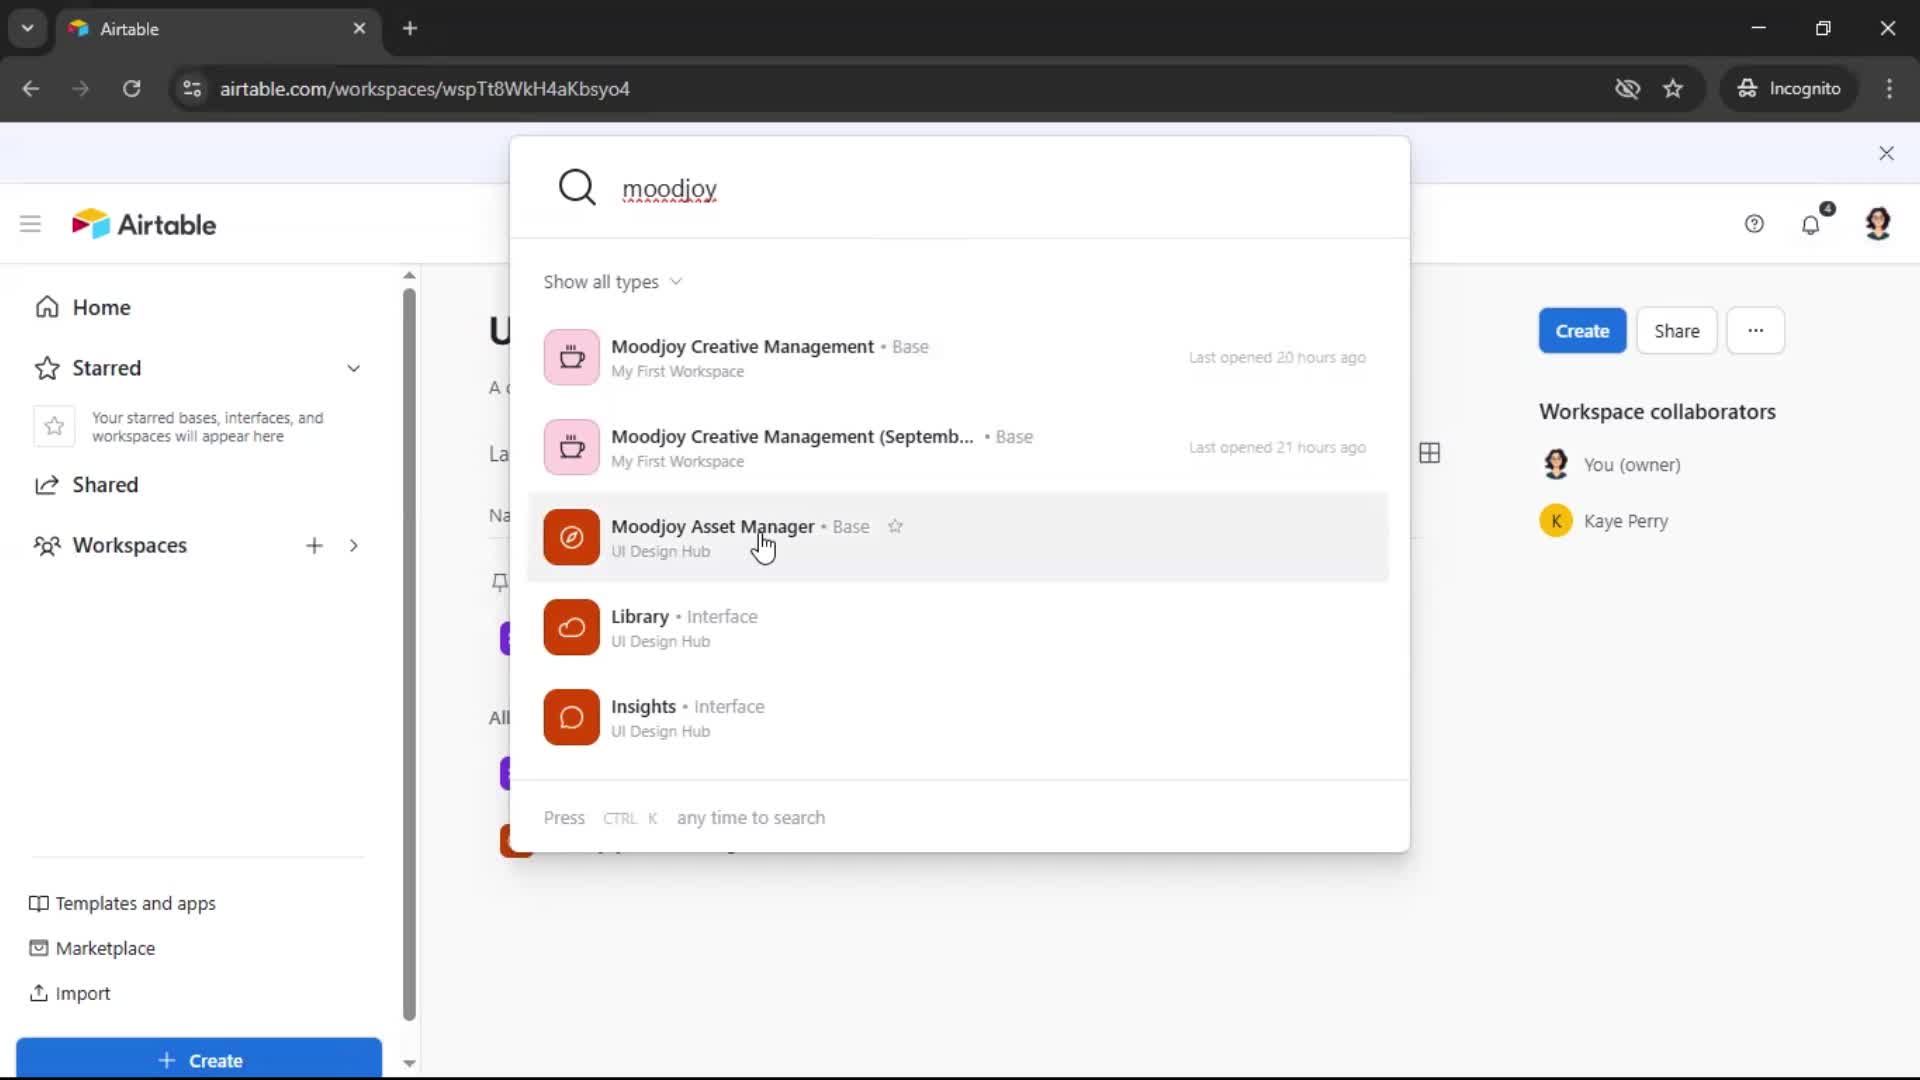
Task: Click Kaye Perry collaborator avatar
Action: [1556, 521]
